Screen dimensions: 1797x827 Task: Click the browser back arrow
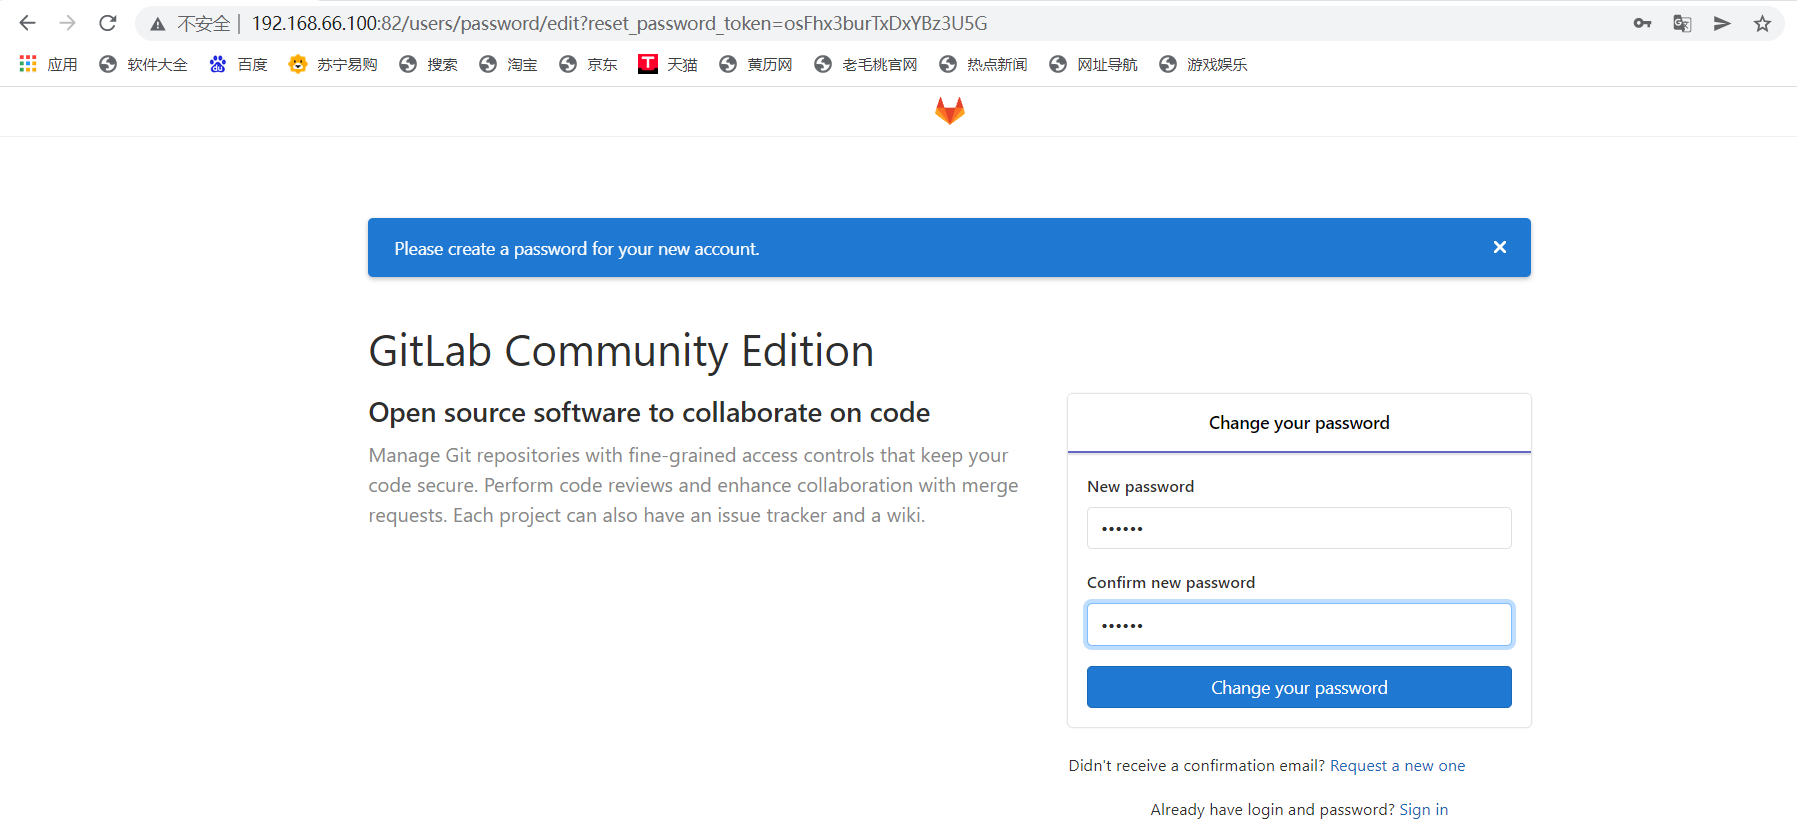tap(27, 23)
